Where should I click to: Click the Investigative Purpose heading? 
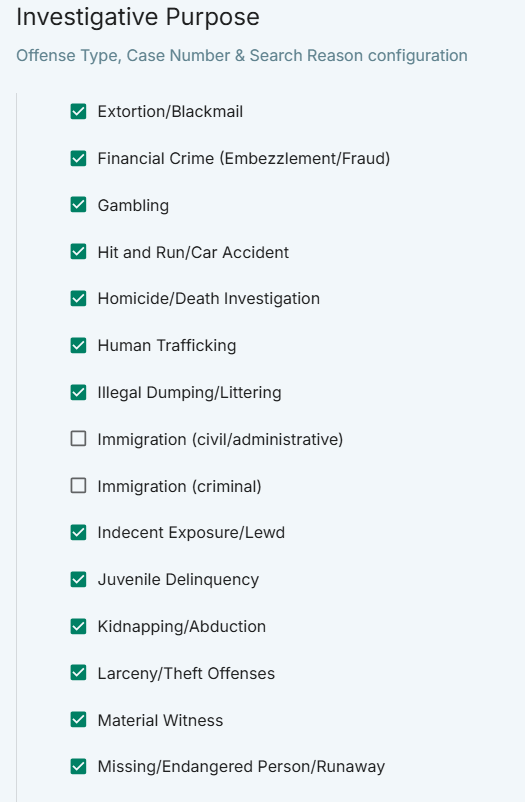(x=138, y=17)
